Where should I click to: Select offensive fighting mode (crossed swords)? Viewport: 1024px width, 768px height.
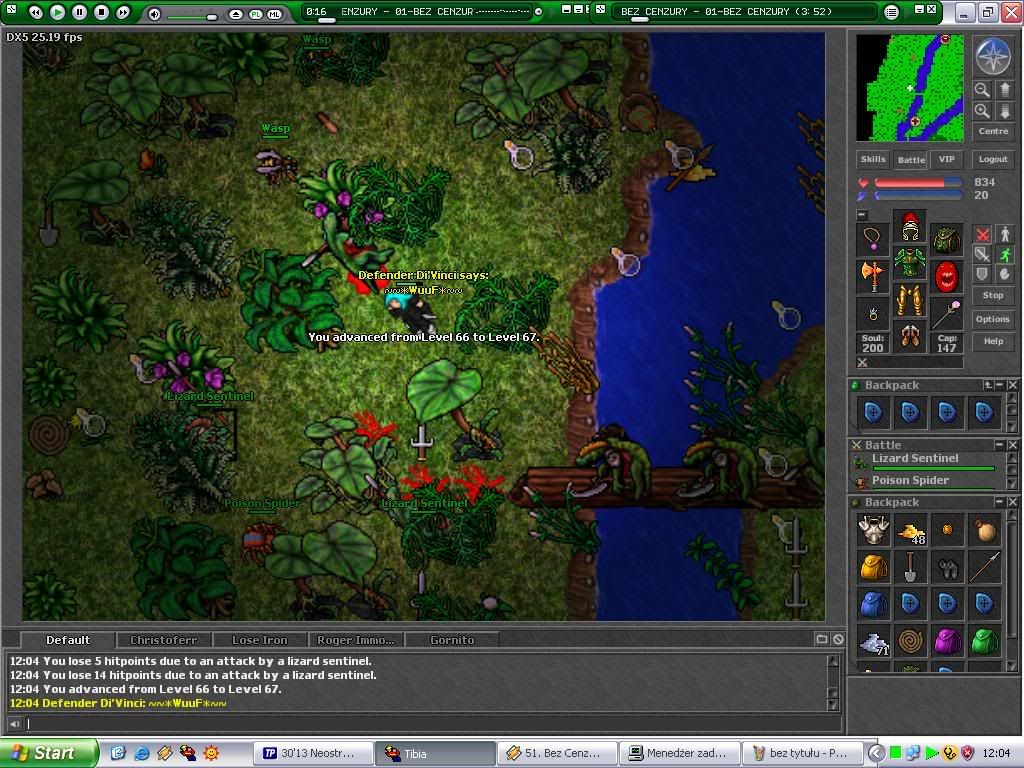coord(982,234)
